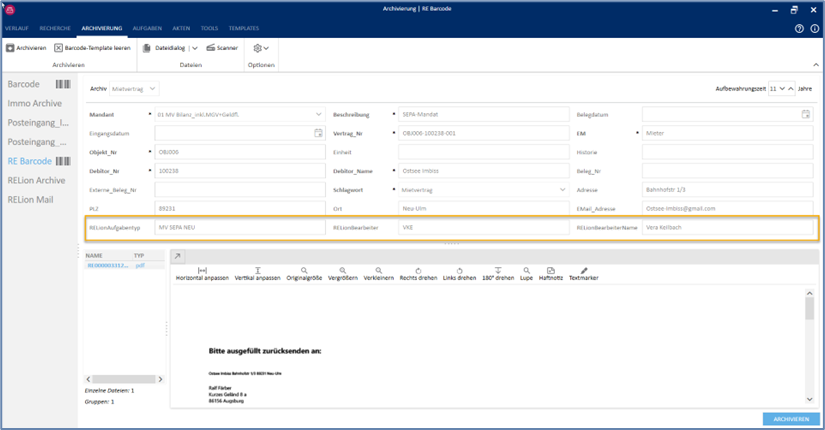Open the Belegdatum calendar picker
The image size is (825, 430).
(x=806, y=114)
